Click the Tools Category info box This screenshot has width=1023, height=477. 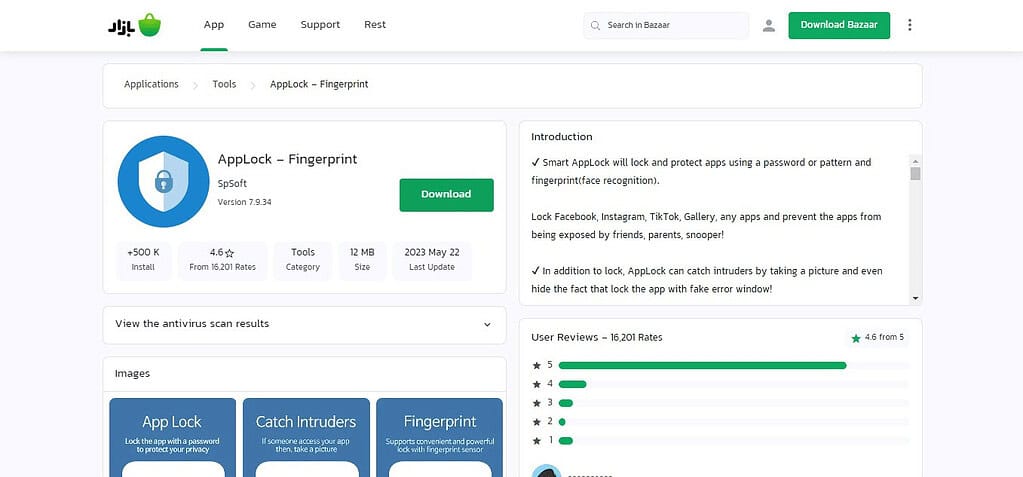pos(303,259)
